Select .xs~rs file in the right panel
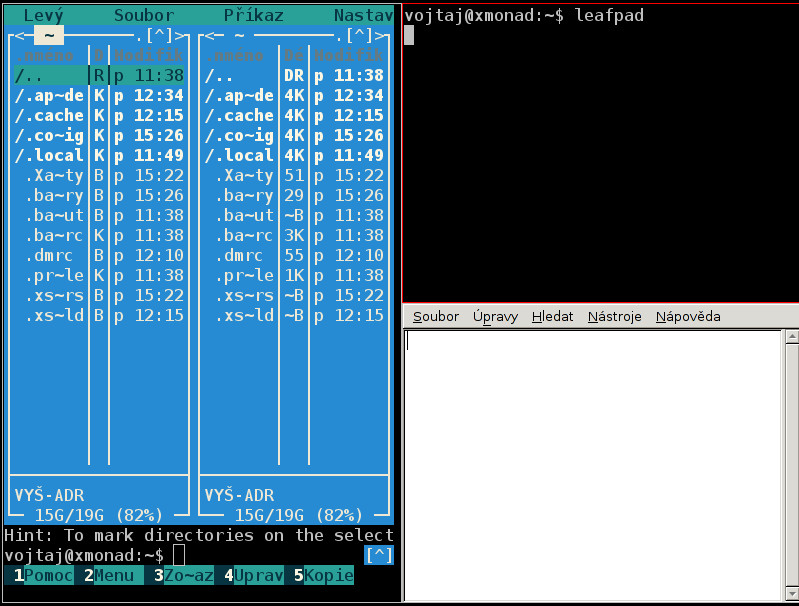 [x=294, y=296]
